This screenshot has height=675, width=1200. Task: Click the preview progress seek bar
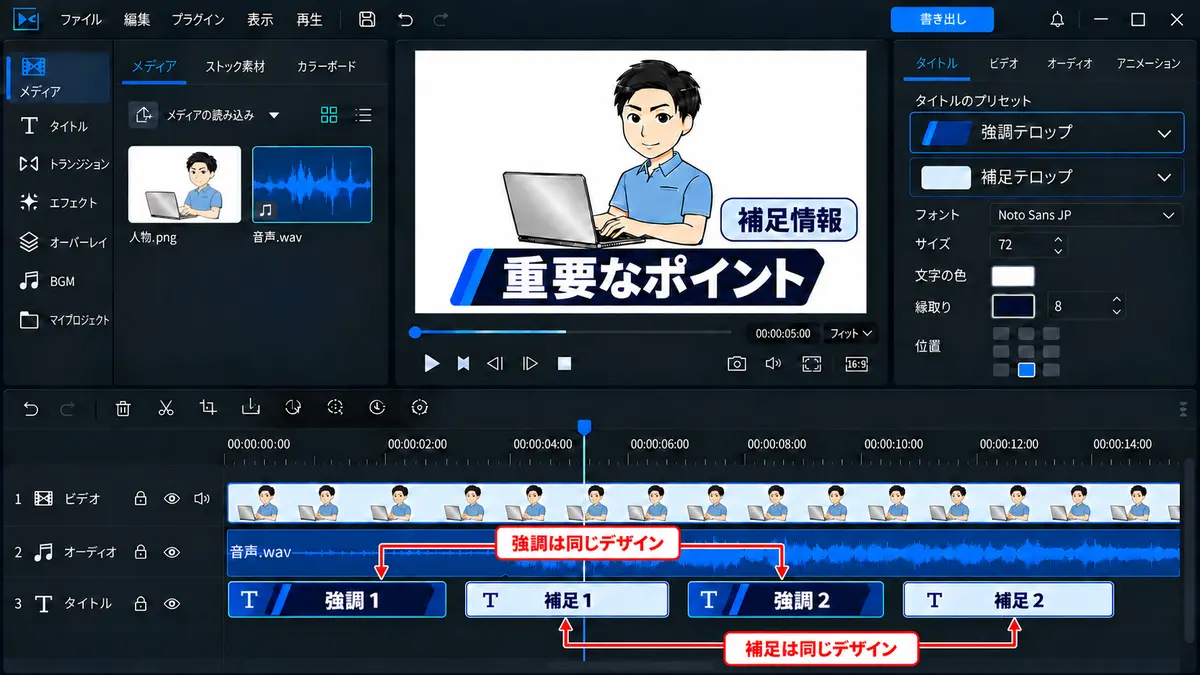(572, 332)
